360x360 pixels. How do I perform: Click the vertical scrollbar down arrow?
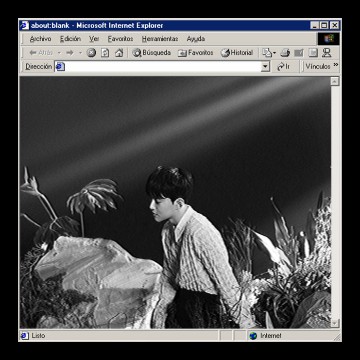tap(335, 323)
